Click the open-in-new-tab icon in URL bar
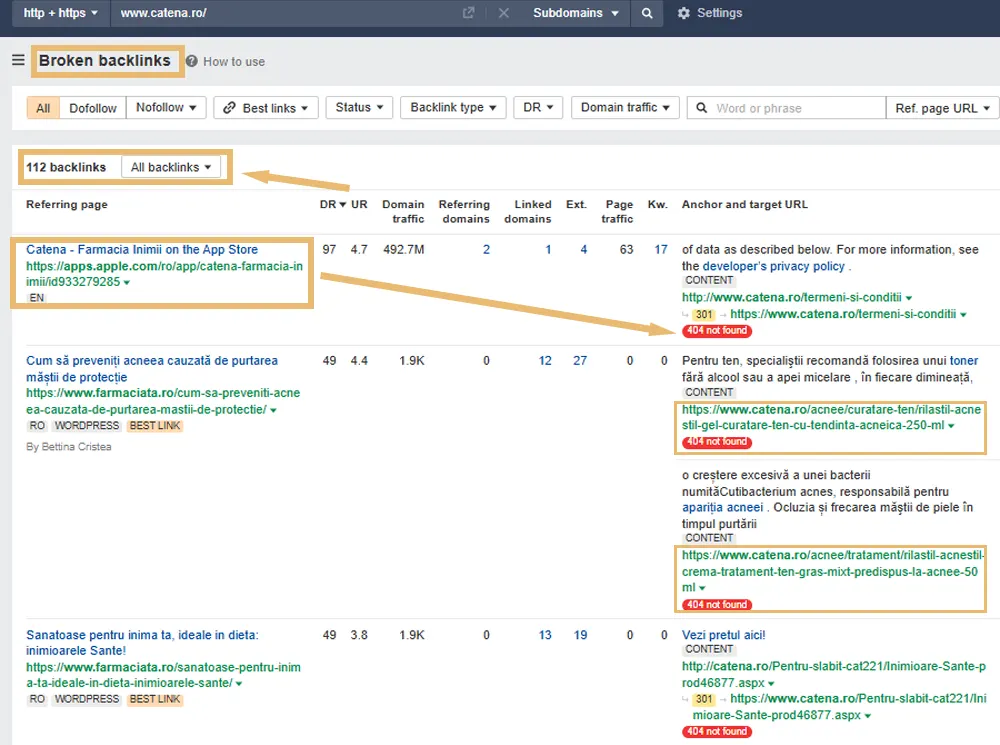The height and width of the screenshot is (745, 1000). click(469, 14)
